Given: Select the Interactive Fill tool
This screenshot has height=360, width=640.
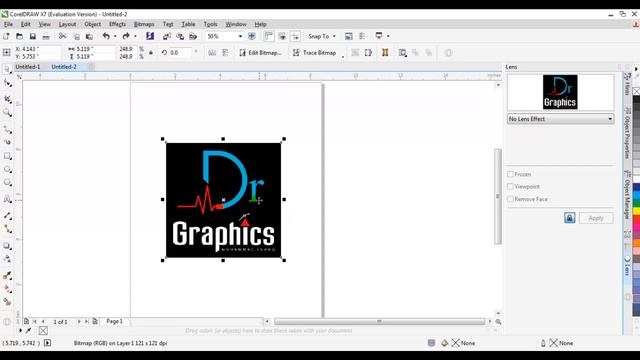Looking at the screenshot, I should (7, 289).
